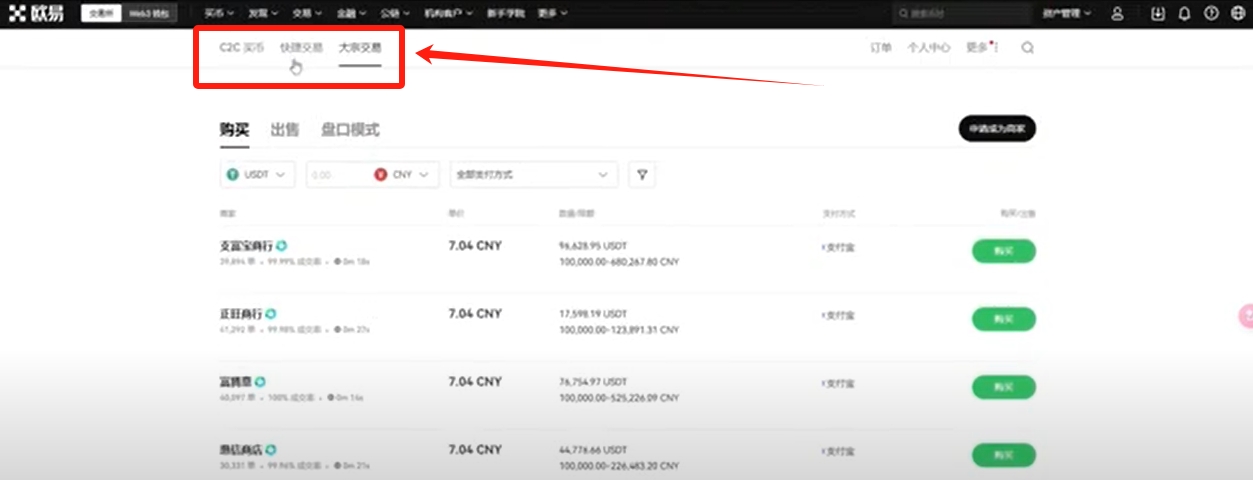The width and height of the screenshot is (1253, 480).
Task: Click the OKX 欧易 logo
Action: pyautogui.click(x=37, y=14)
